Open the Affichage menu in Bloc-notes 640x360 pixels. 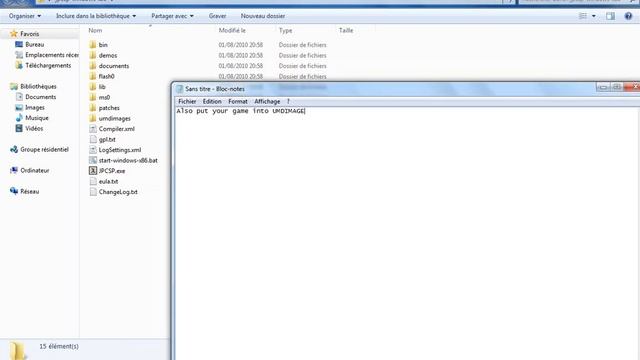[x=267, y=101]
